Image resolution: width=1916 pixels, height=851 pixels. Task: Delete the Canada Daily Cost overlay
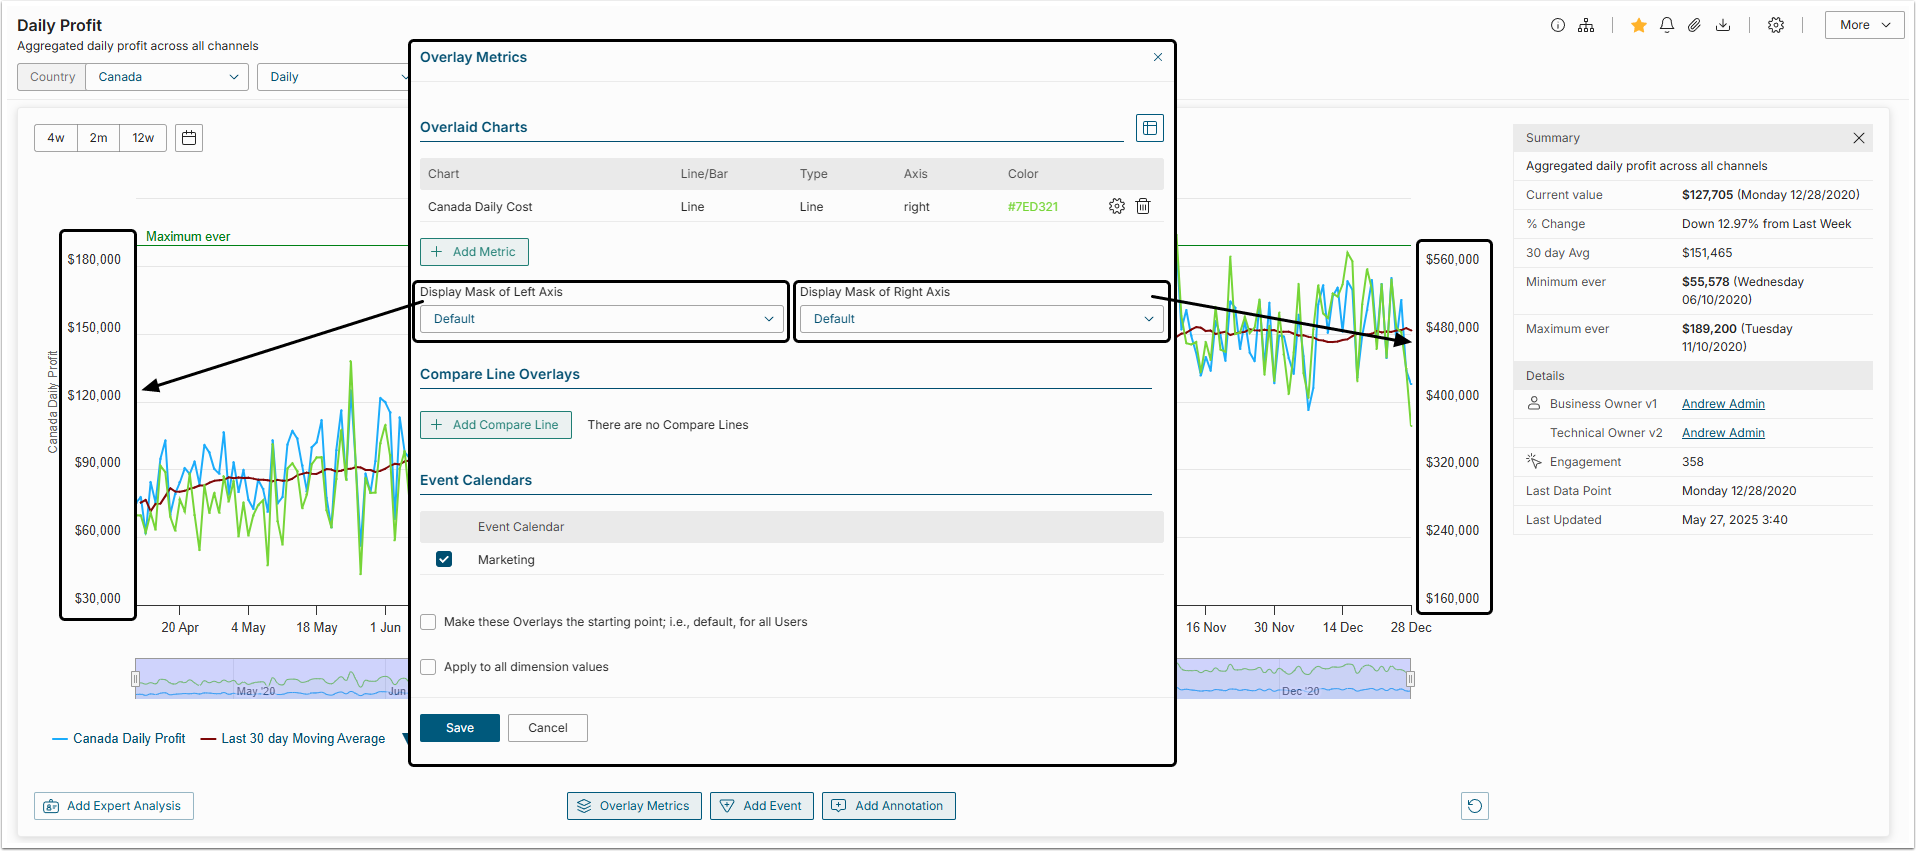tap(1143, 206)
